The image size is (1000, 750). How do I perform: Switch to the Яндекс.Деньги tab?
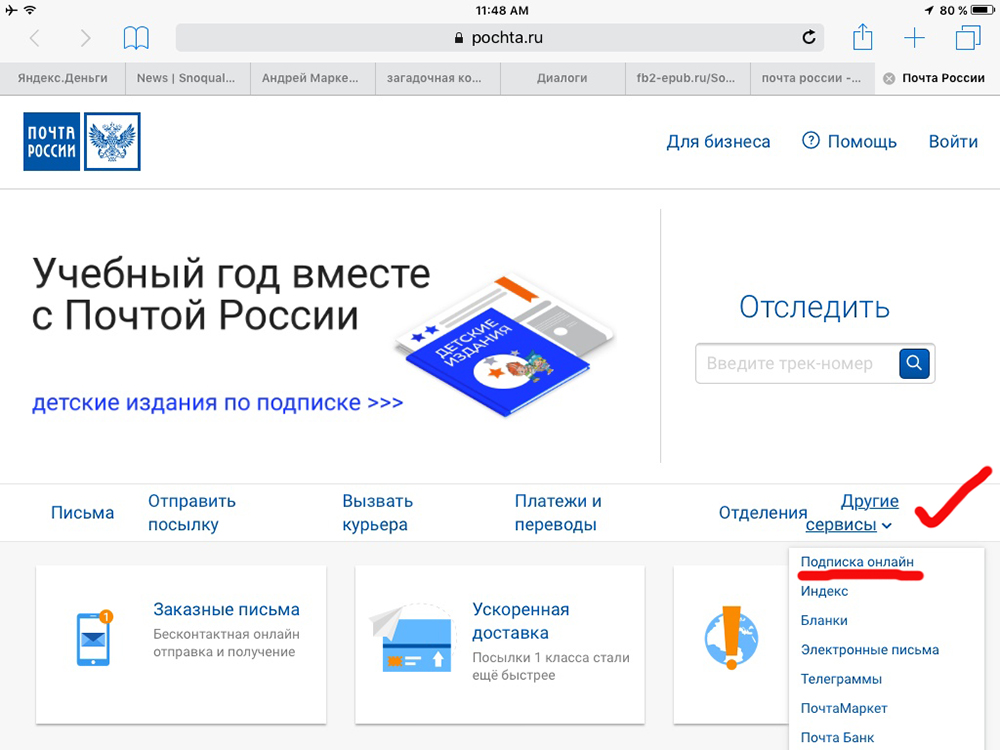tap(62, 78)
